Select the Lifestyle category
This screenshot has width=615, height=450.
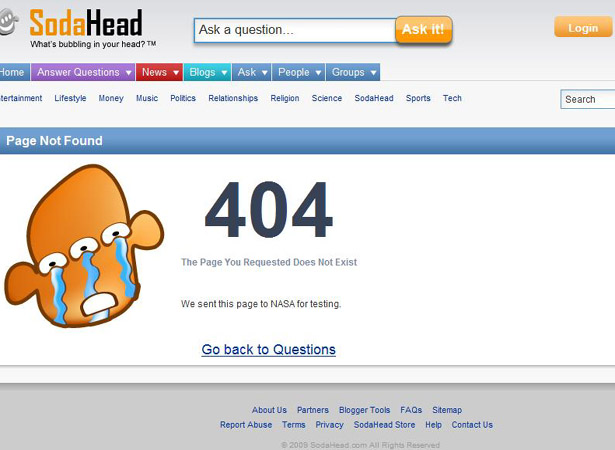coord(70,98)
